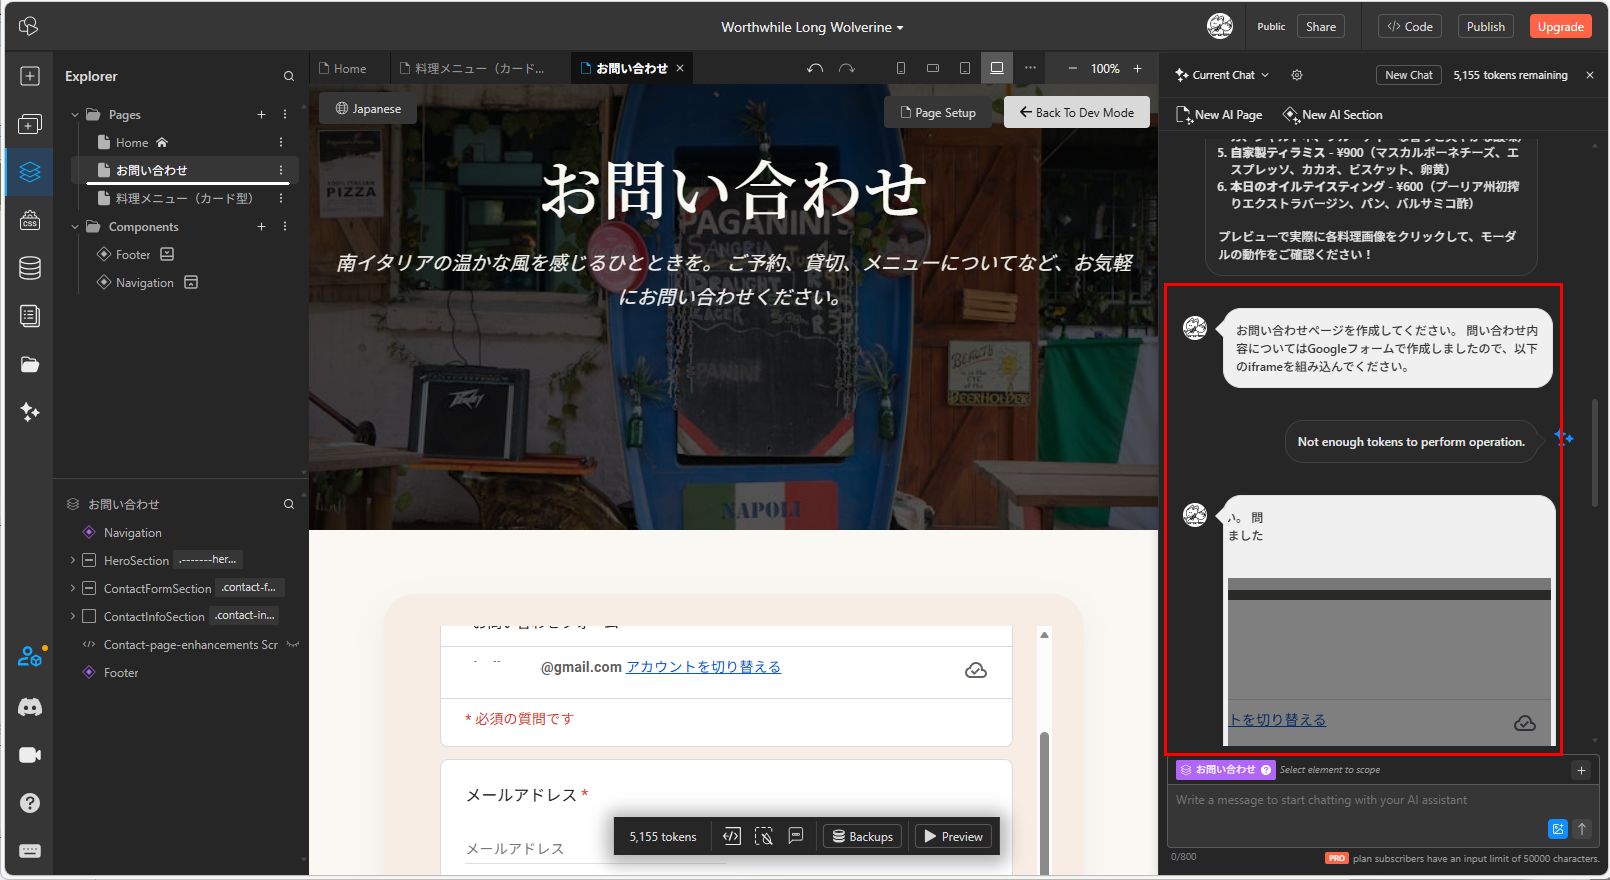1610x880 pixels.
Task: Undo the last action
Action: 815,68
